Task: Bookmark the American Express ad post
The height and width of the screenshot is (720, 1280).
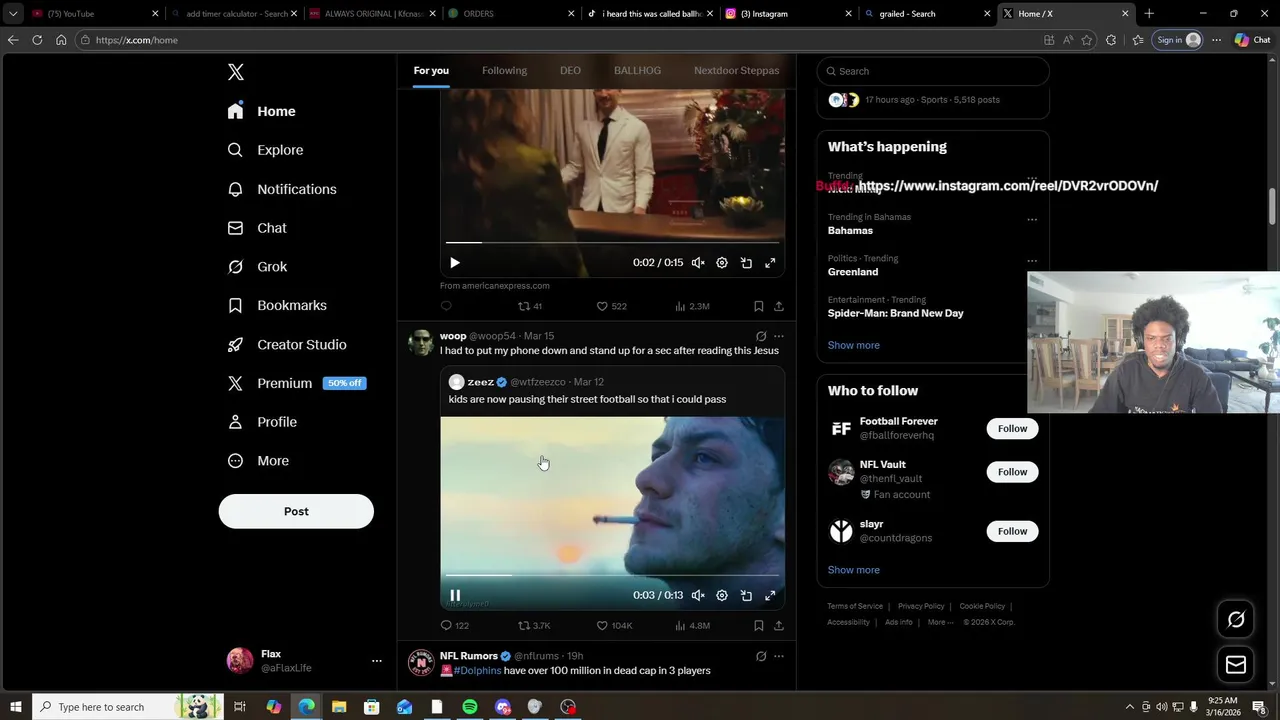Action: tap(758, 306)
